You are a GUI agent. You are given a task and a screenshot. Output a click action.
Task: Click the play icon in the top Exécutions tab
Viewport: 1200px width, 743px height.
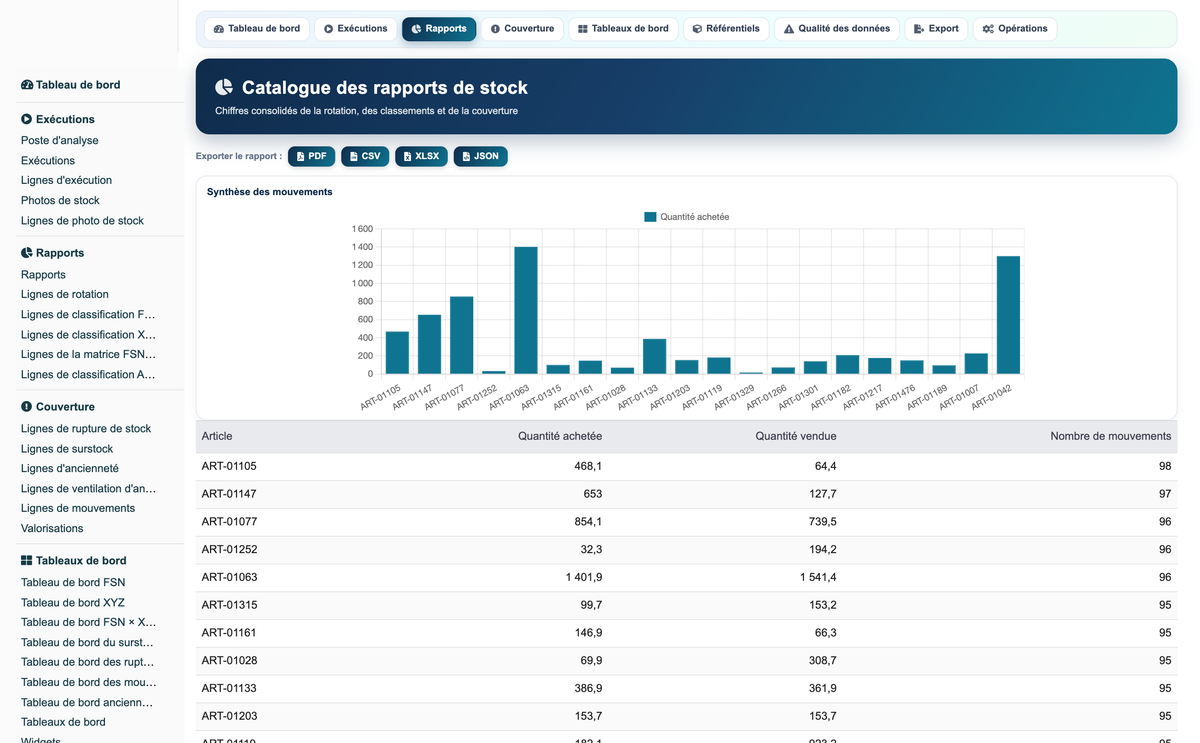(328, 29)
